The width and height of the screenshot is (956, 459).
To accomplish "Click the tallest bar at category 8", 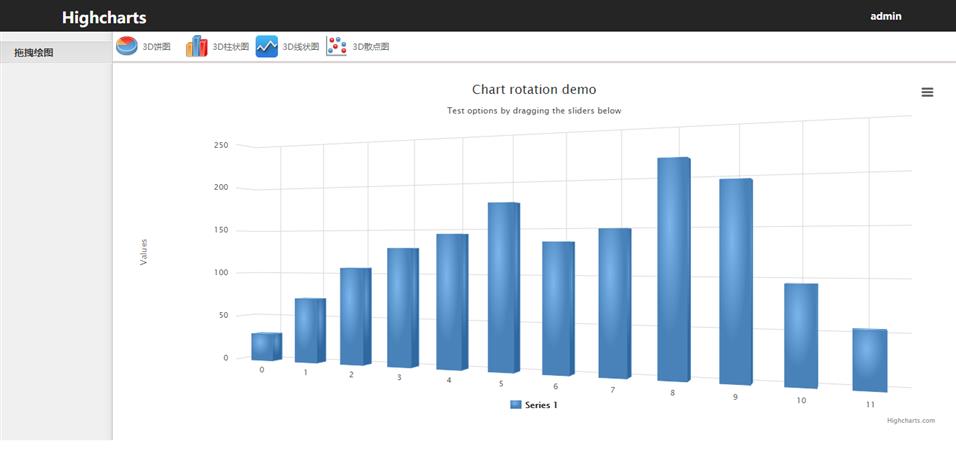I will (673, 270).
